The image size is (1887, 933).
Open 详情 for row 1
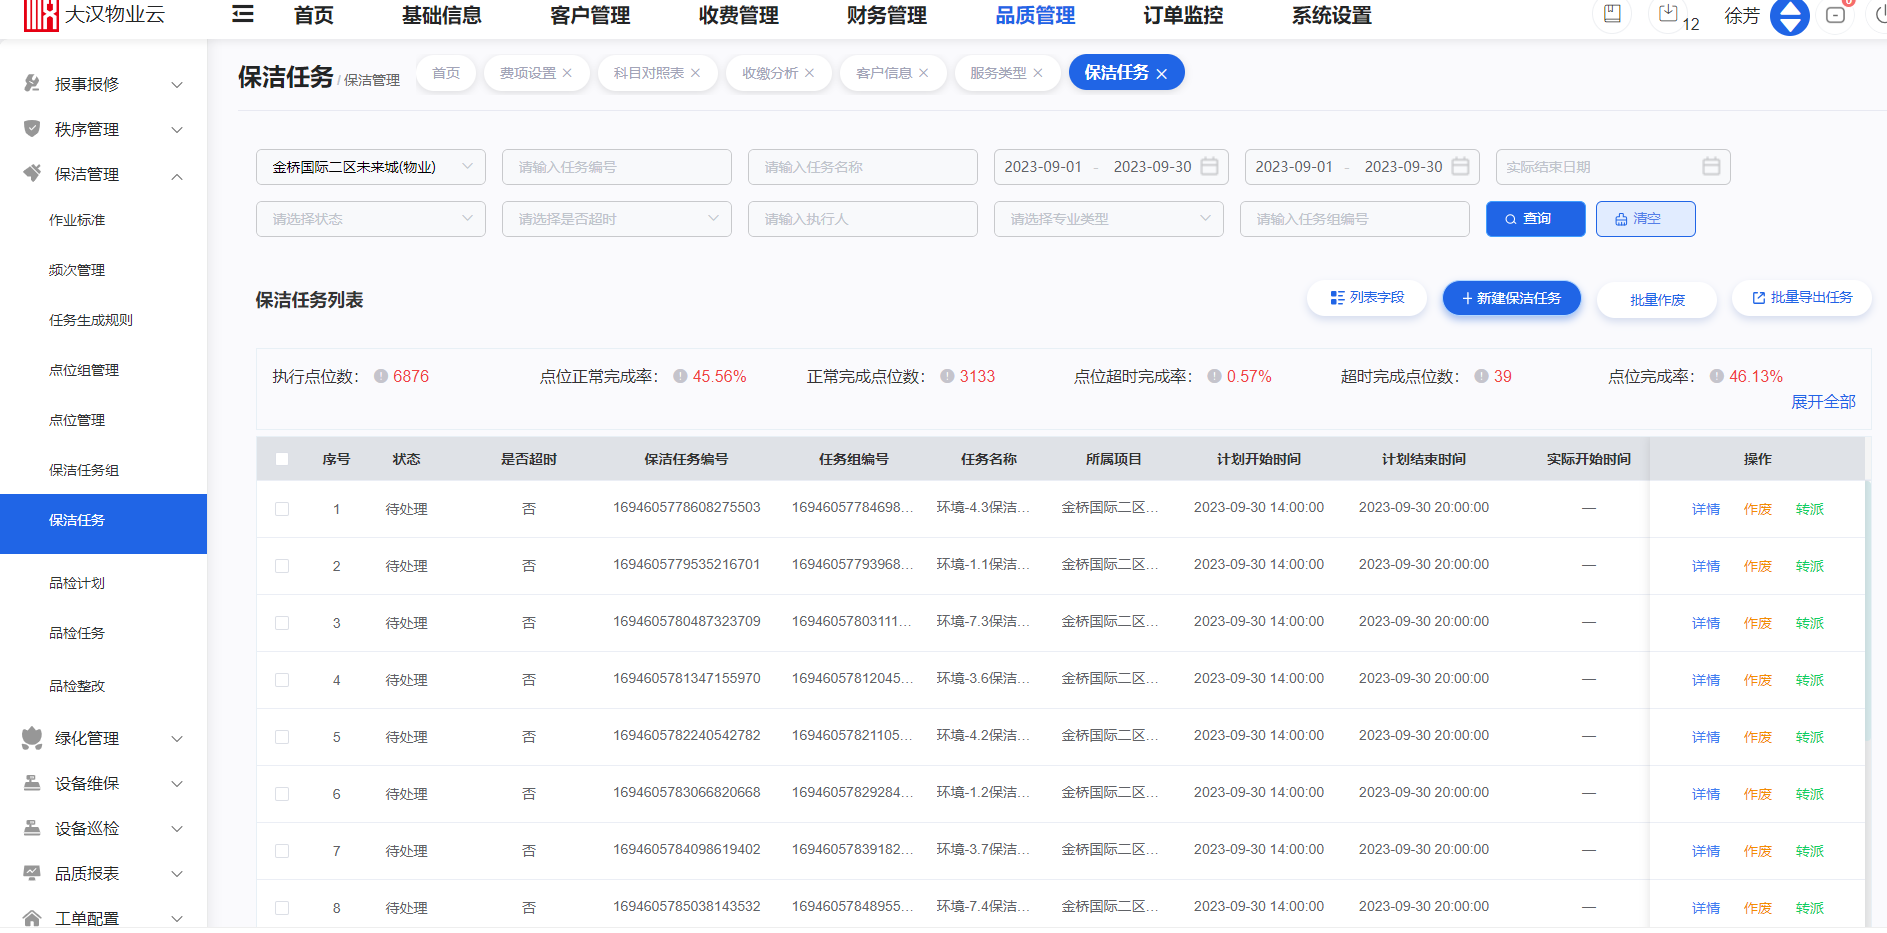[1706, 509]
